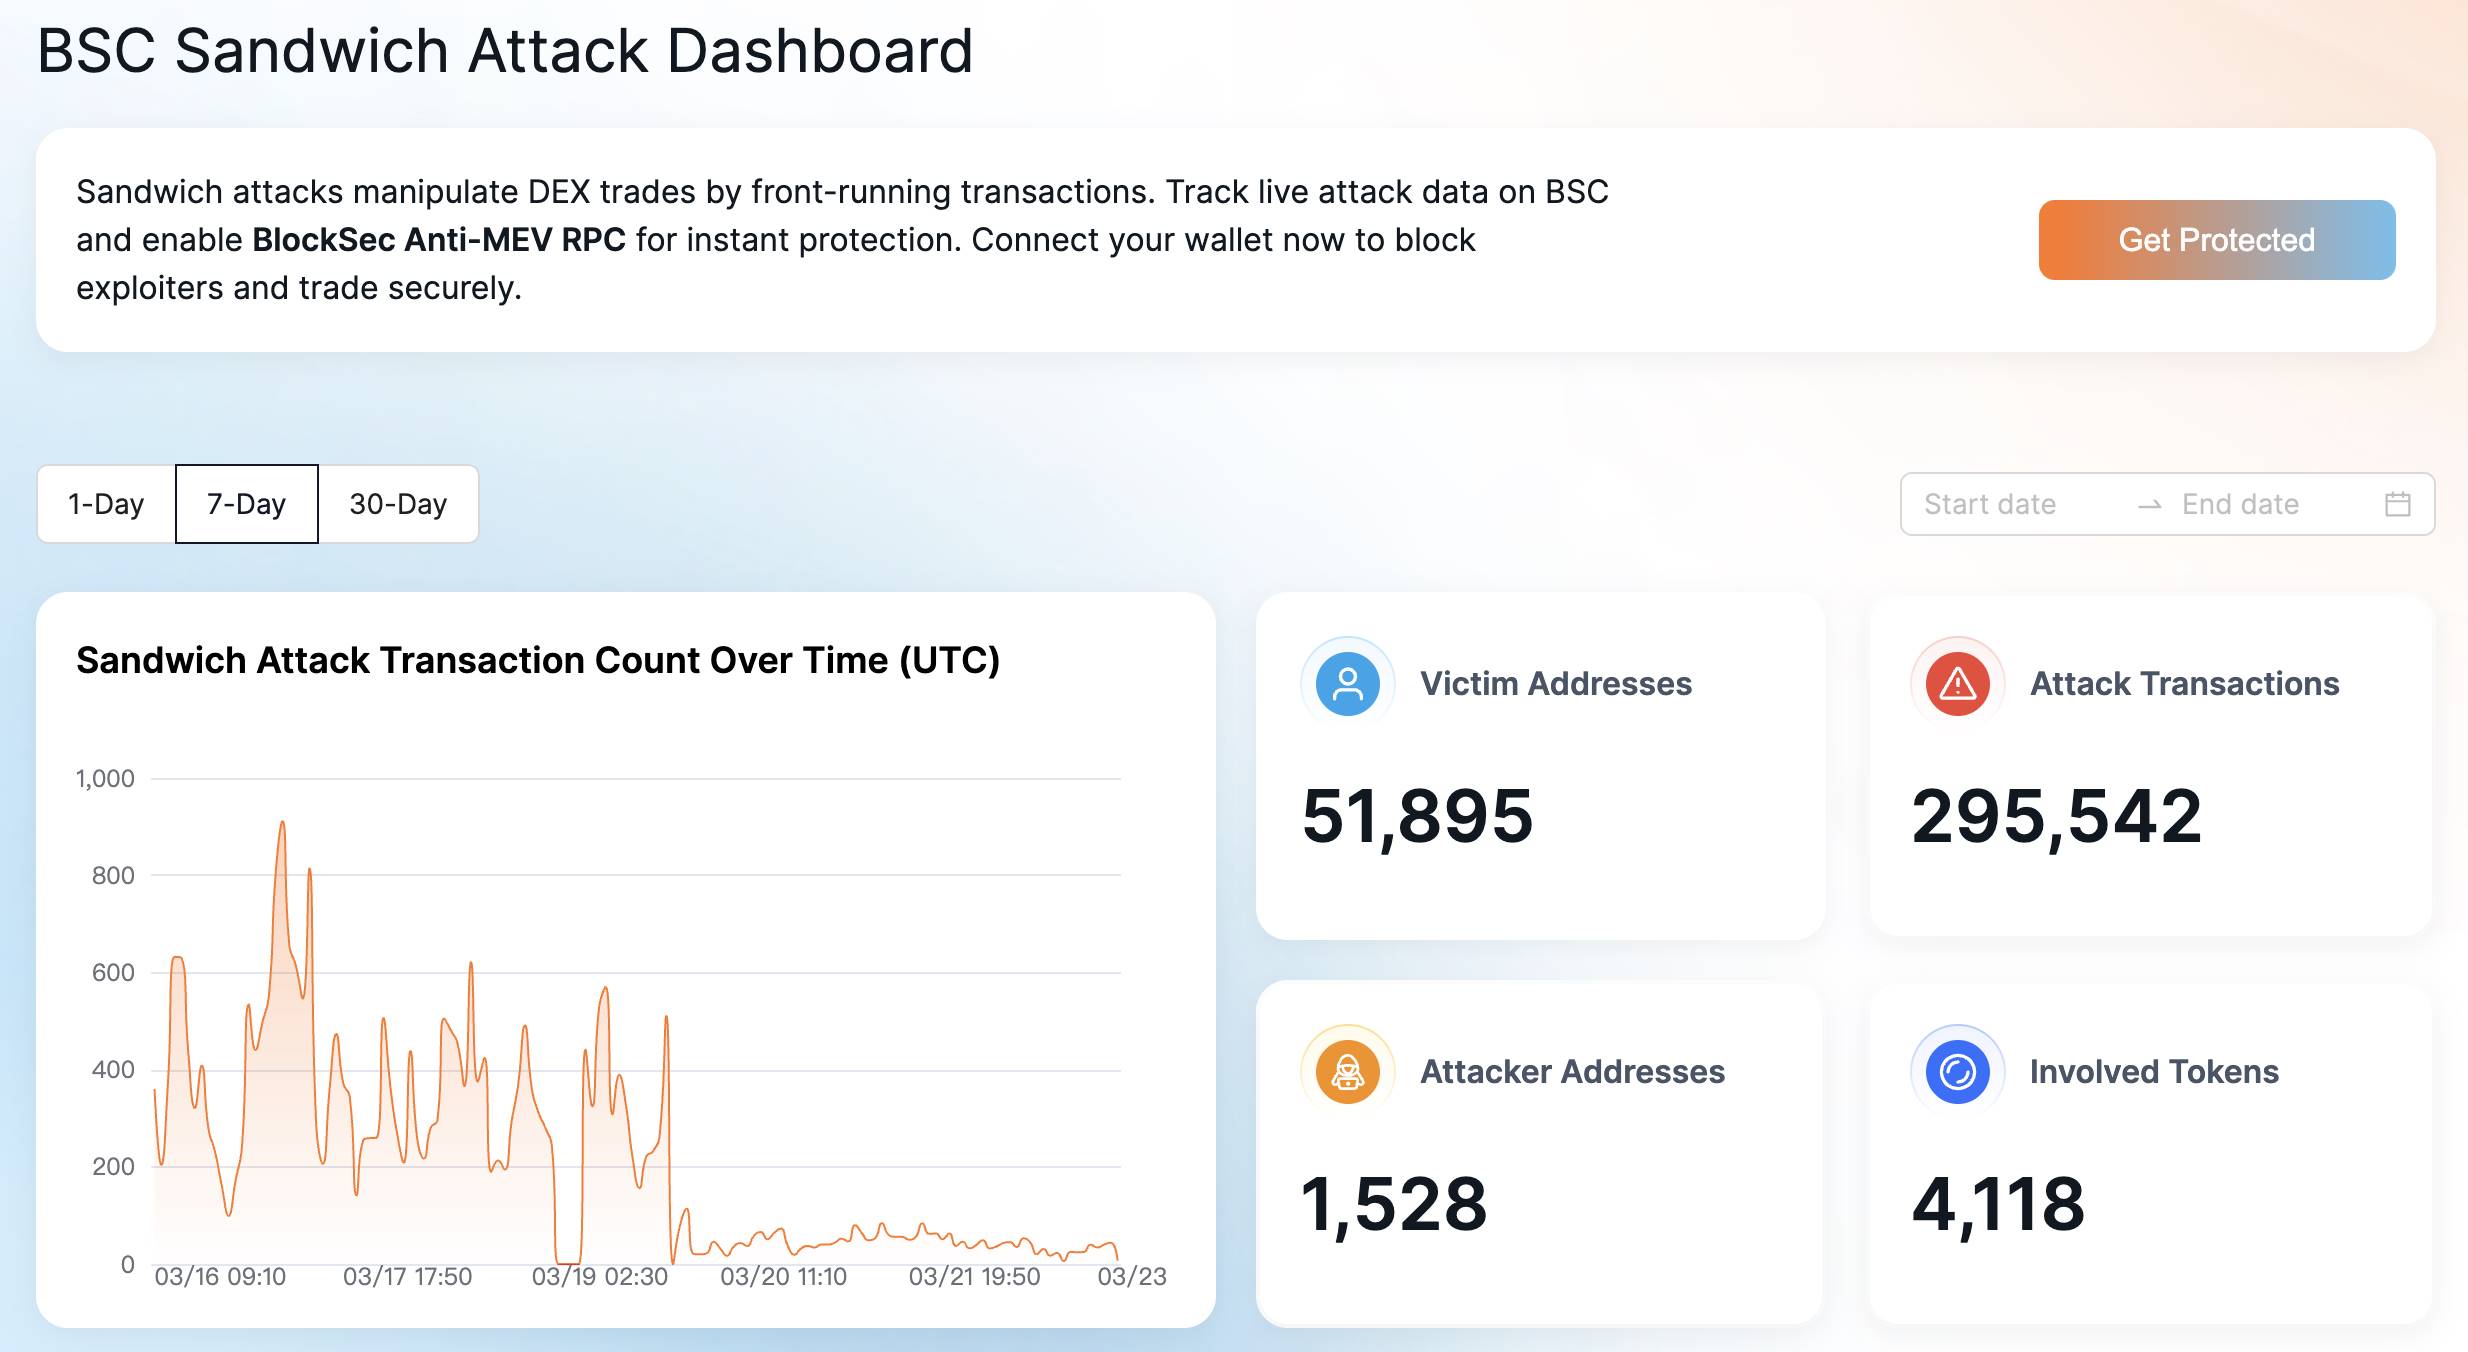Click the 03/19 02:30 axis label
The width and height of the screenshot is (2468, 1352).
pos(599,1277)
